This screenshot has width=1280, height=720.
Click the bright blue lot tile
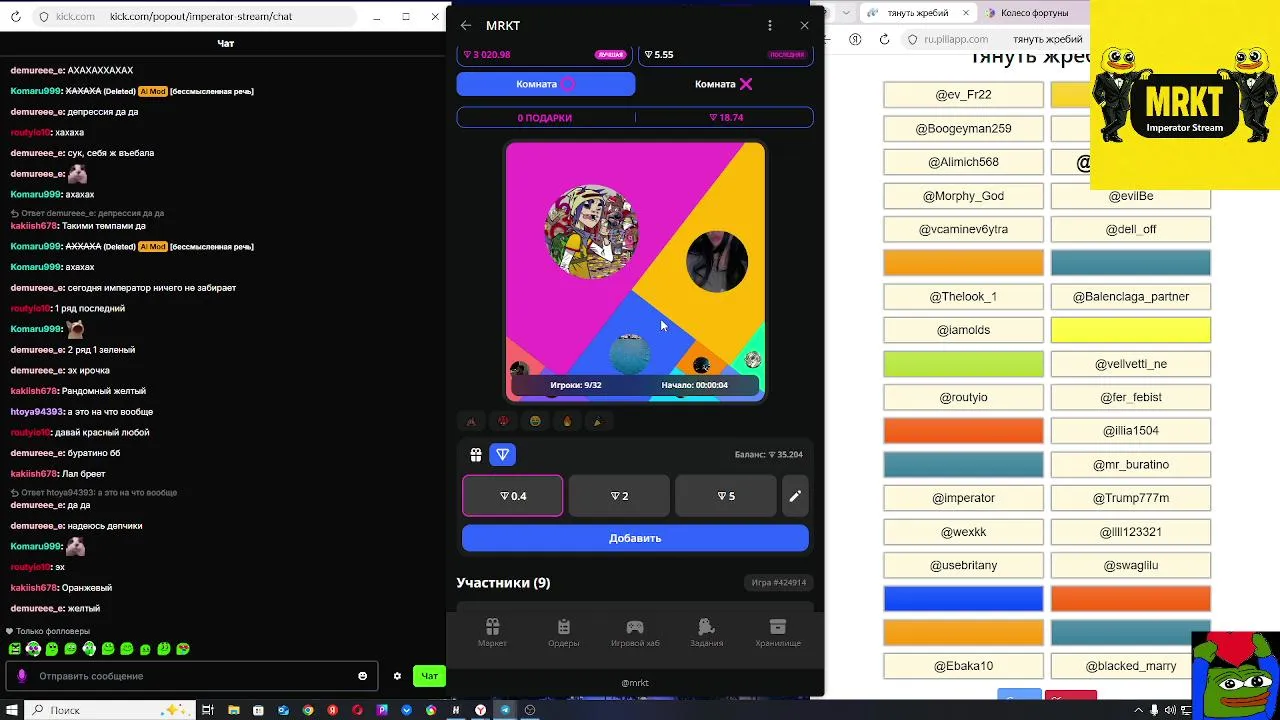pos(963,599)
